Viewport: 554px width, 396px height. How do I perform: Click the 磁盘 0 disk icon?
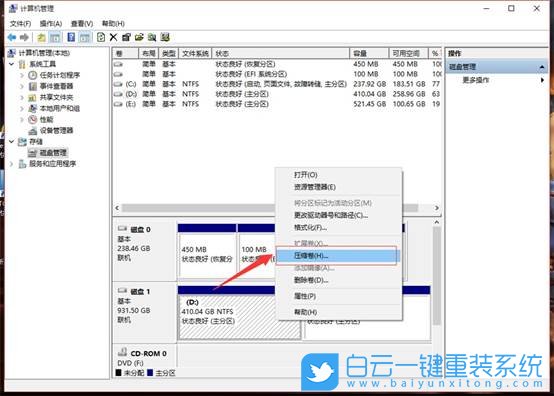[122, 229]
